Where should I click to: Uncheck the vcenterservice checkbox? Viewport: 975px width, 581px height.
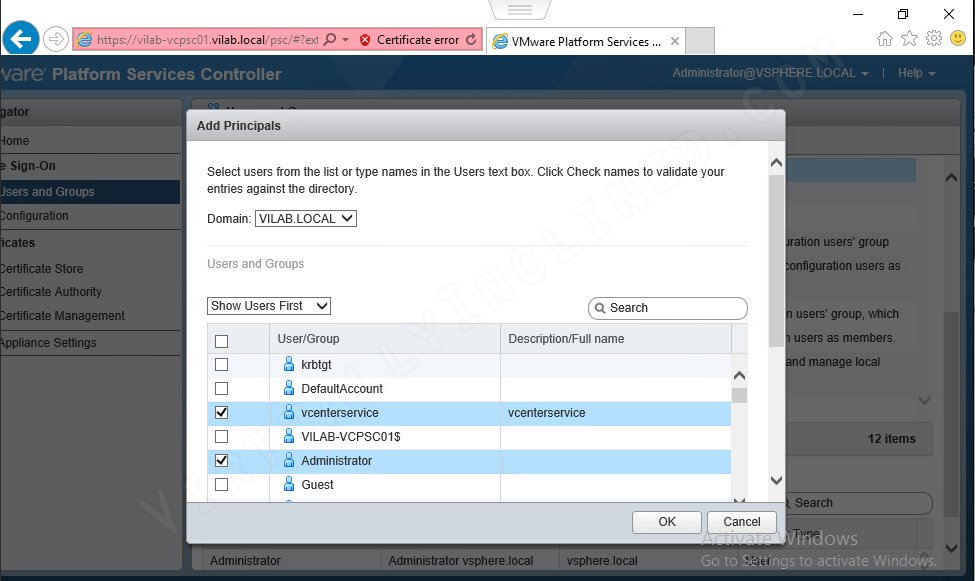click(221, 412)
